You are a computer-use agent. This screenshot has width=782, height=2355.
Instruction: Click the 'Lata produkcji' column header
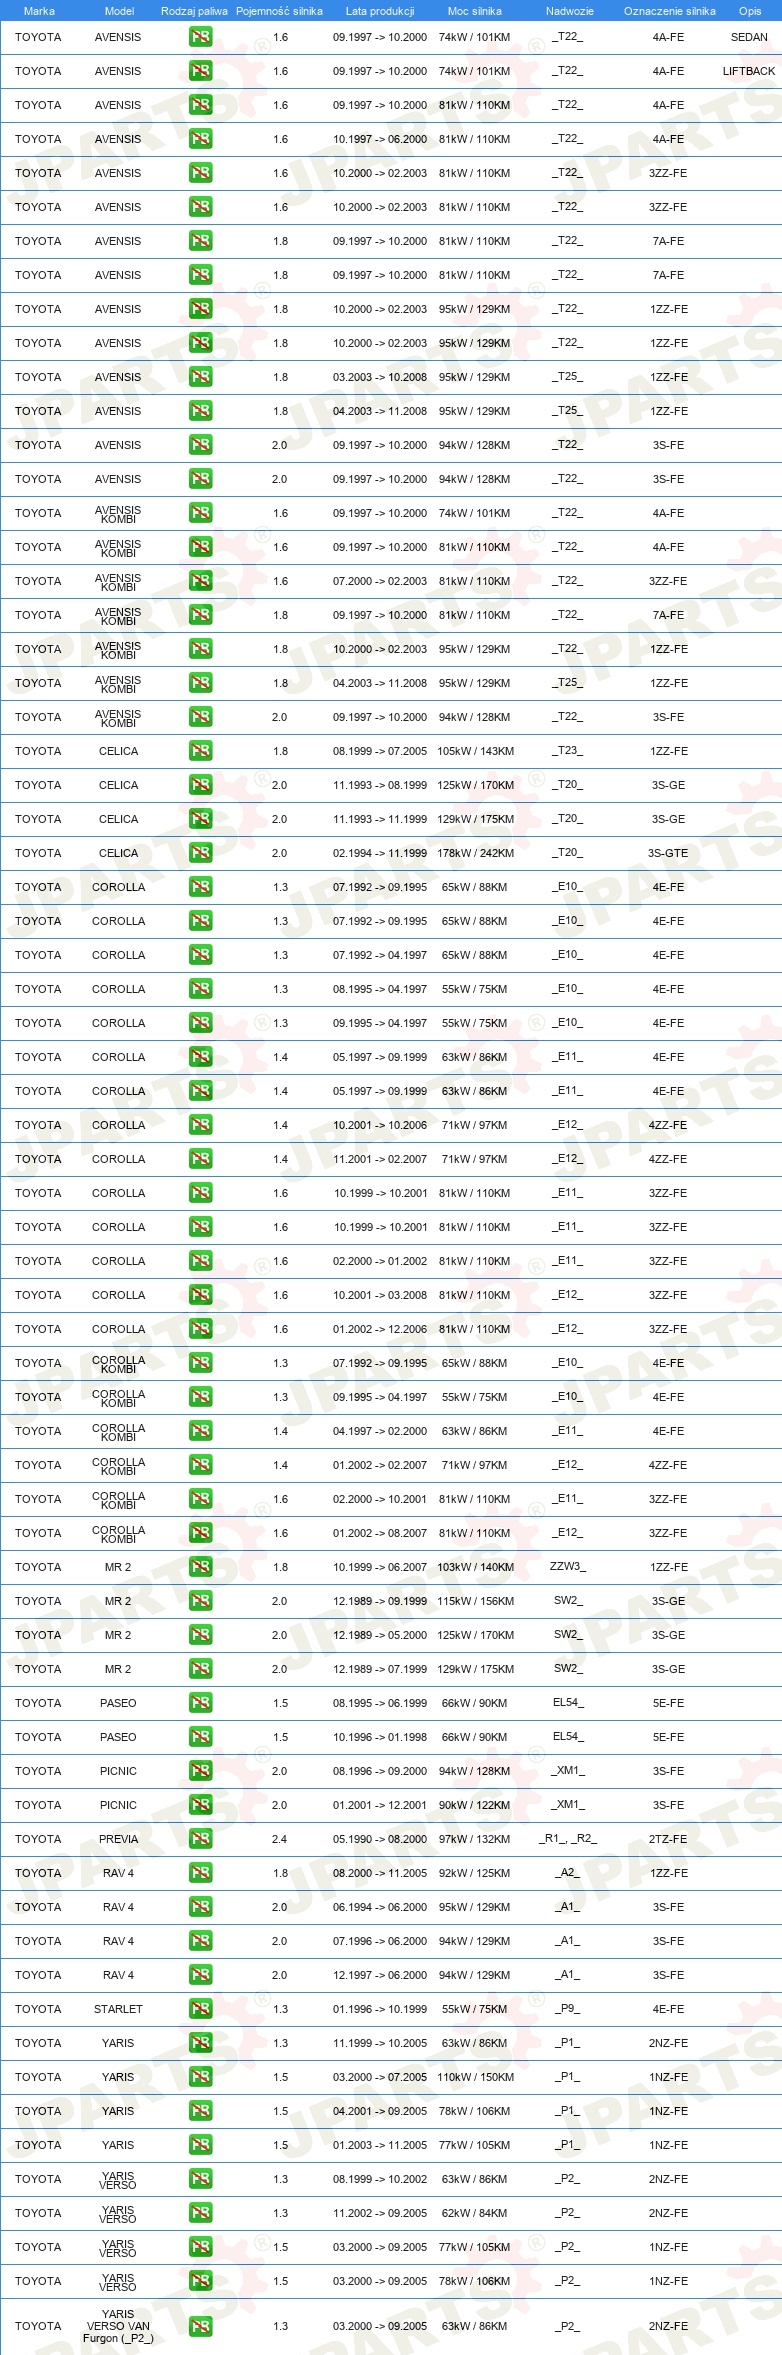[x=380, y=11]
